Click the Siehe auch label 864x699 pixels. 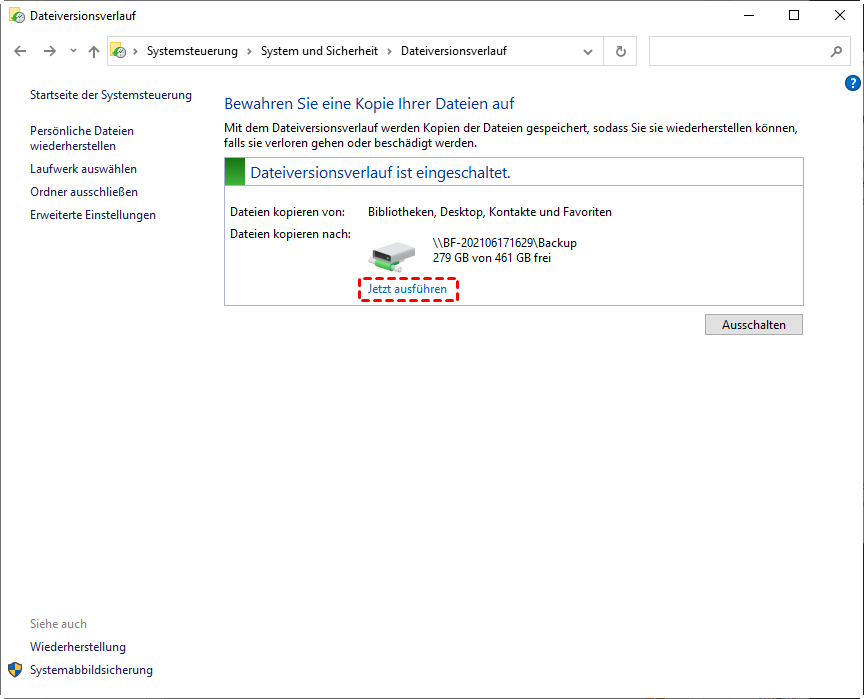(x=58, y=624)
